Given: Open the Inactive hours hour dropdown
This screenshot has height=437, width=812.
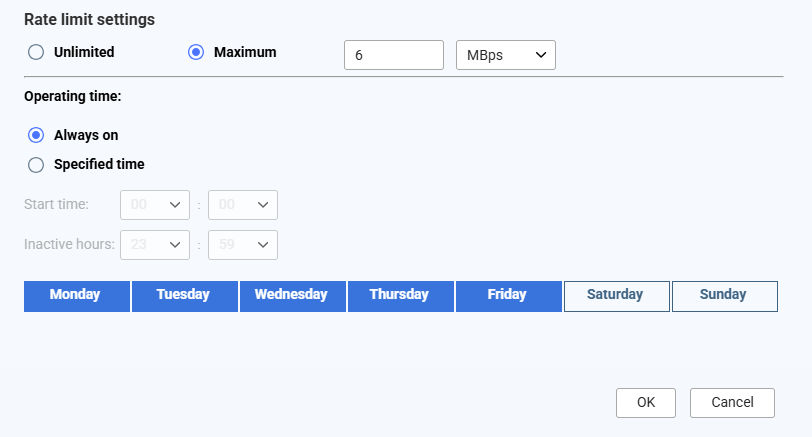Looking at the screenshot, I should [155, 245].
